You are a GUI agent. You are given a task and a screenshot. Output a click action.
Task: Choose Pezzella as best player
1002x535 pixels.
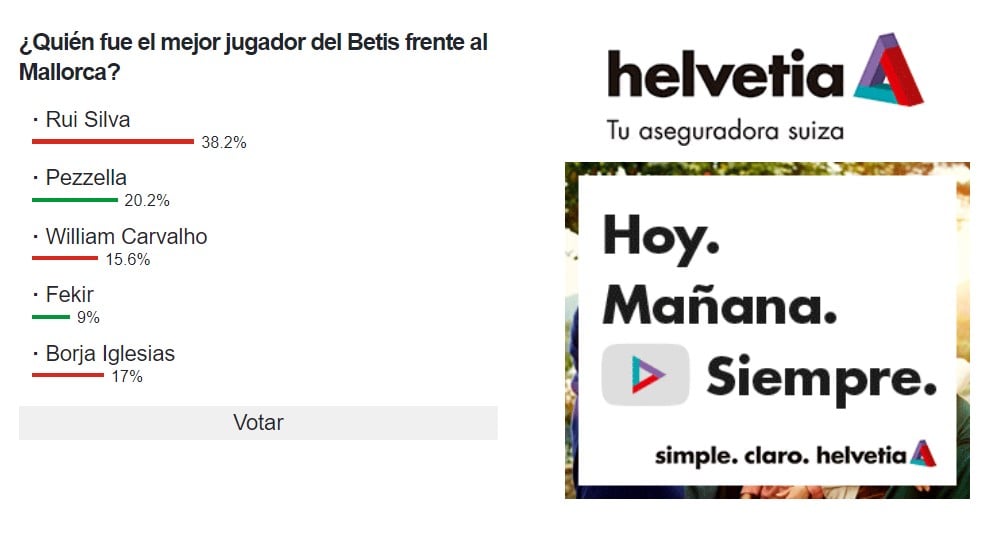[86, 178]
